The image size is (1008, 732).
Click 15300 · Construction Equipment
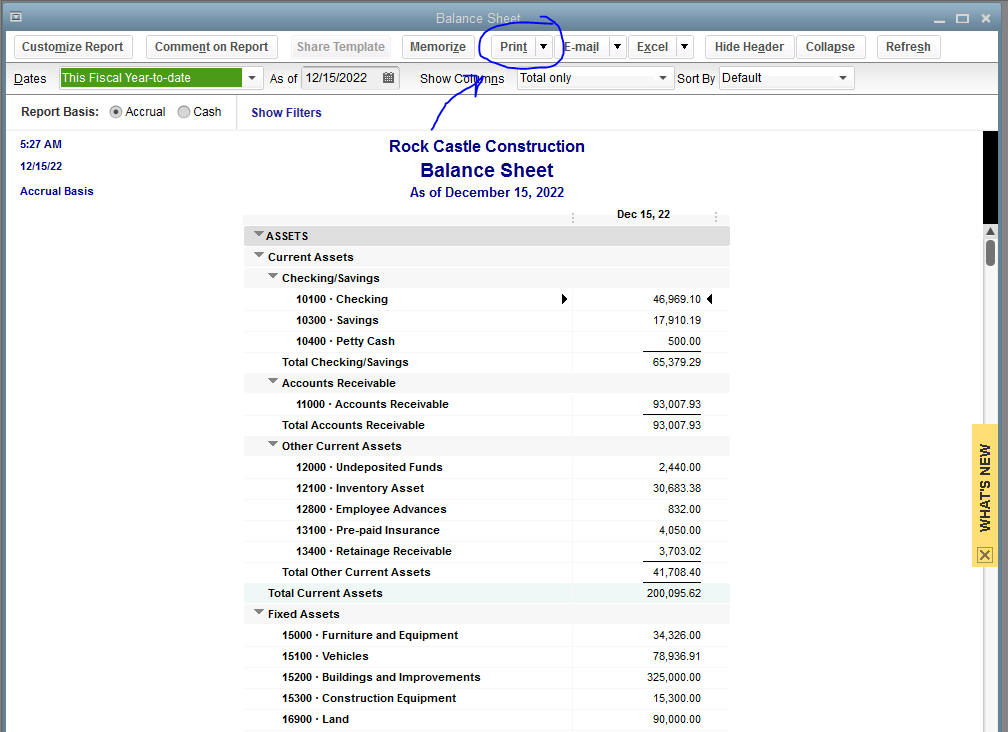coord(369,698)
